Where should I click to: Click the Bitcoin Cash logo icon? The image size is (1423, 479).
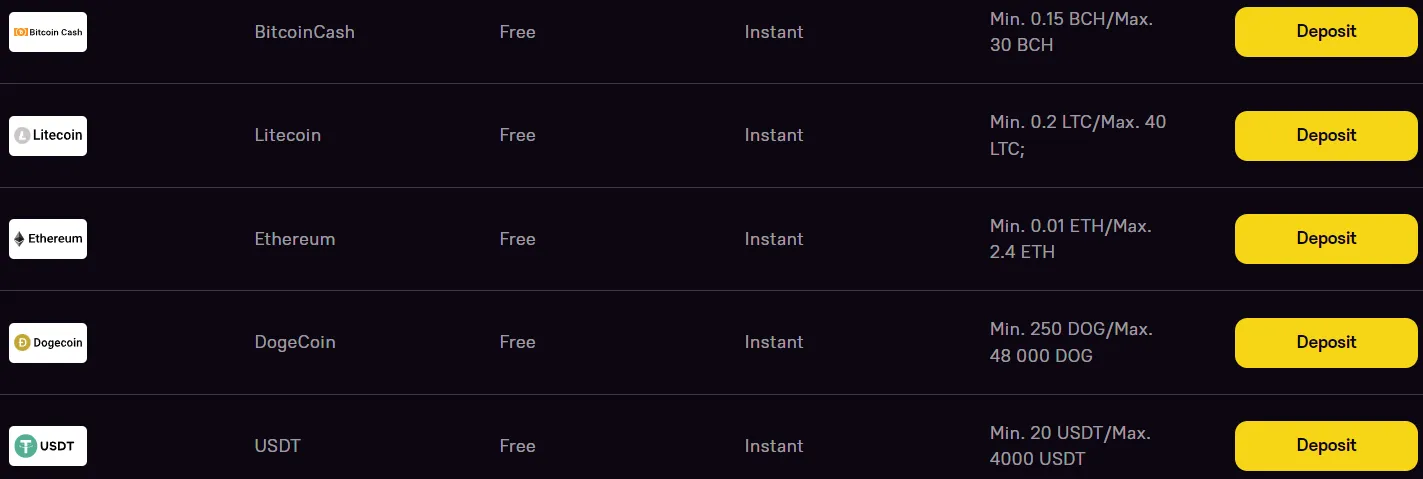tap(48, 32)
